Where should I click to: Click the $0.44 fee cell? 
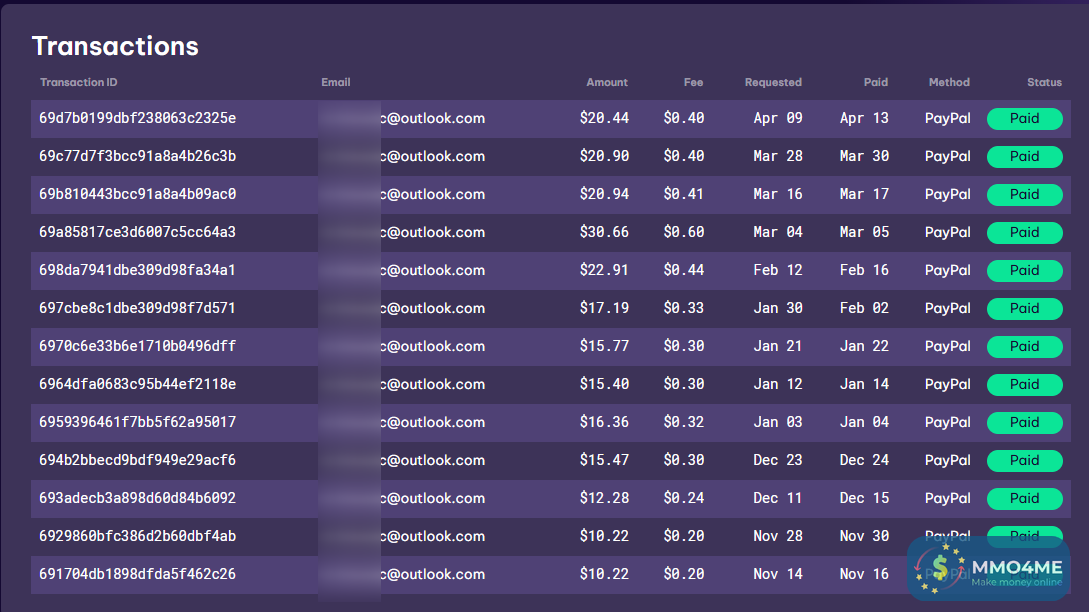point(683,270)
